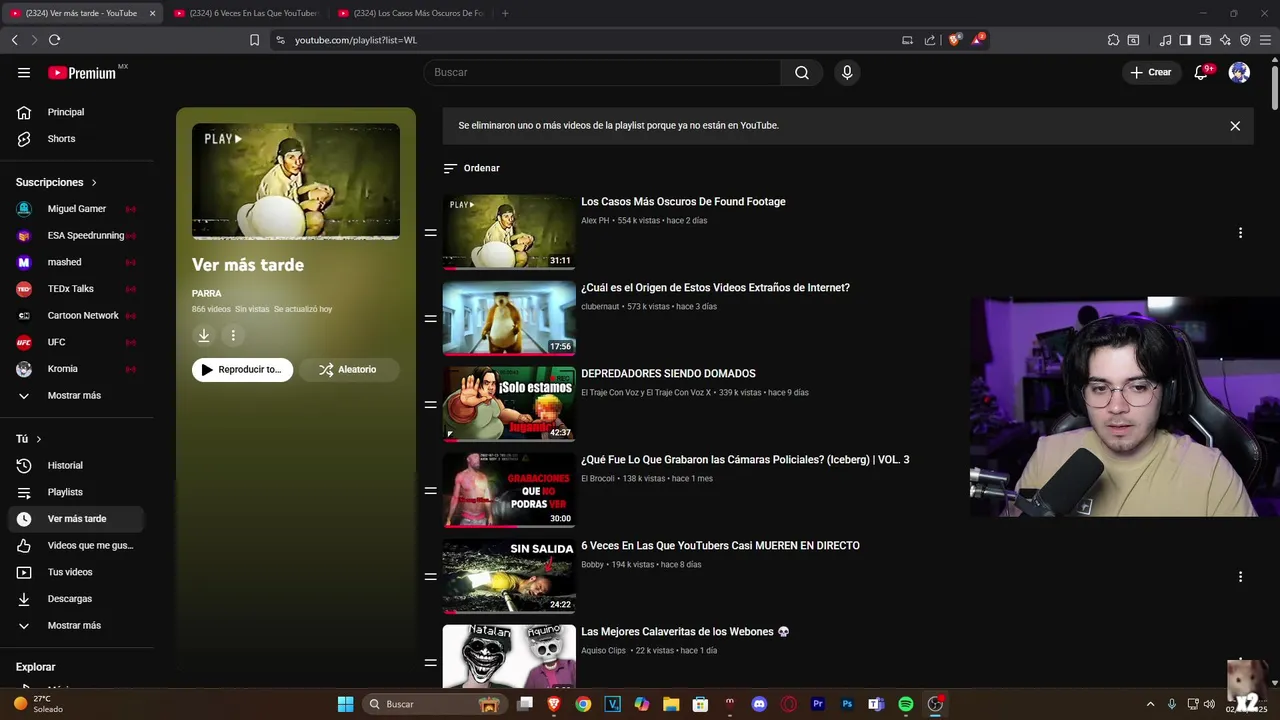Screen dimensions: 1280x720
Task: Click the Alex PH channel name
Action: click(595, 220)
